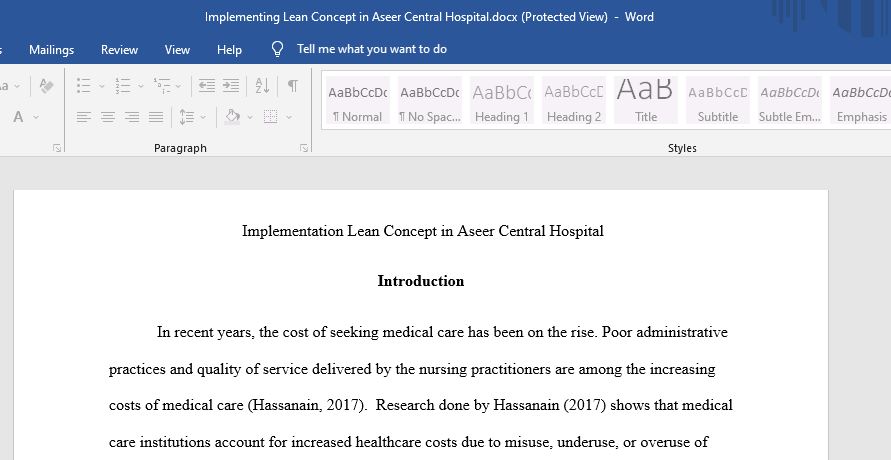This screenshot has width=891, height=460.
Task: Click the Increase Indent icon
Action: pos(231,86)
